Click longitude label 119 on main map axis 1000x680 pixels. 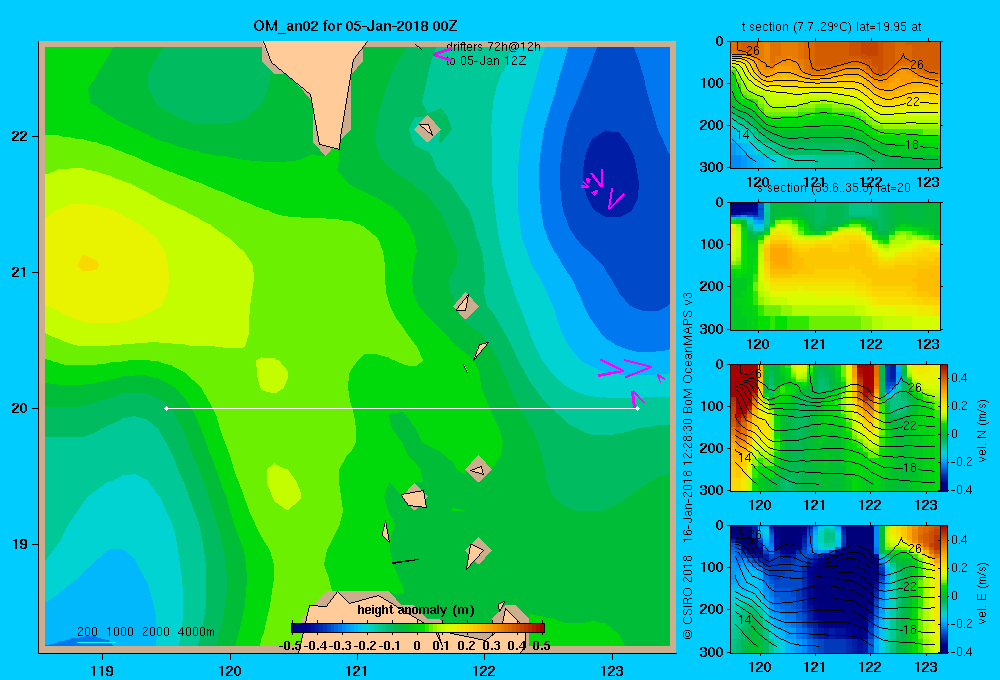click(x=103, y=670)
